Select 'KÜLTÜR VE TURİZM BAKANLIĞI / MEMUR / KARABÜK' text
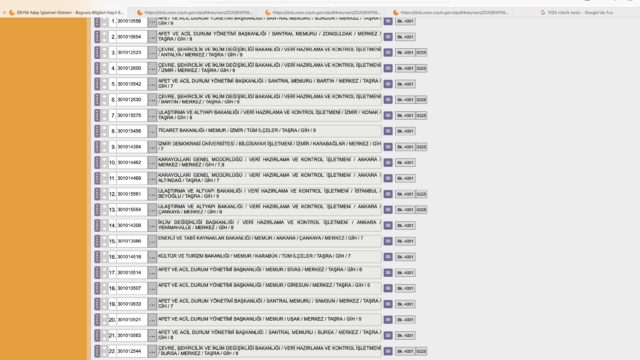The height and width of the screenshot is (360, 640). tap(269, 257)
